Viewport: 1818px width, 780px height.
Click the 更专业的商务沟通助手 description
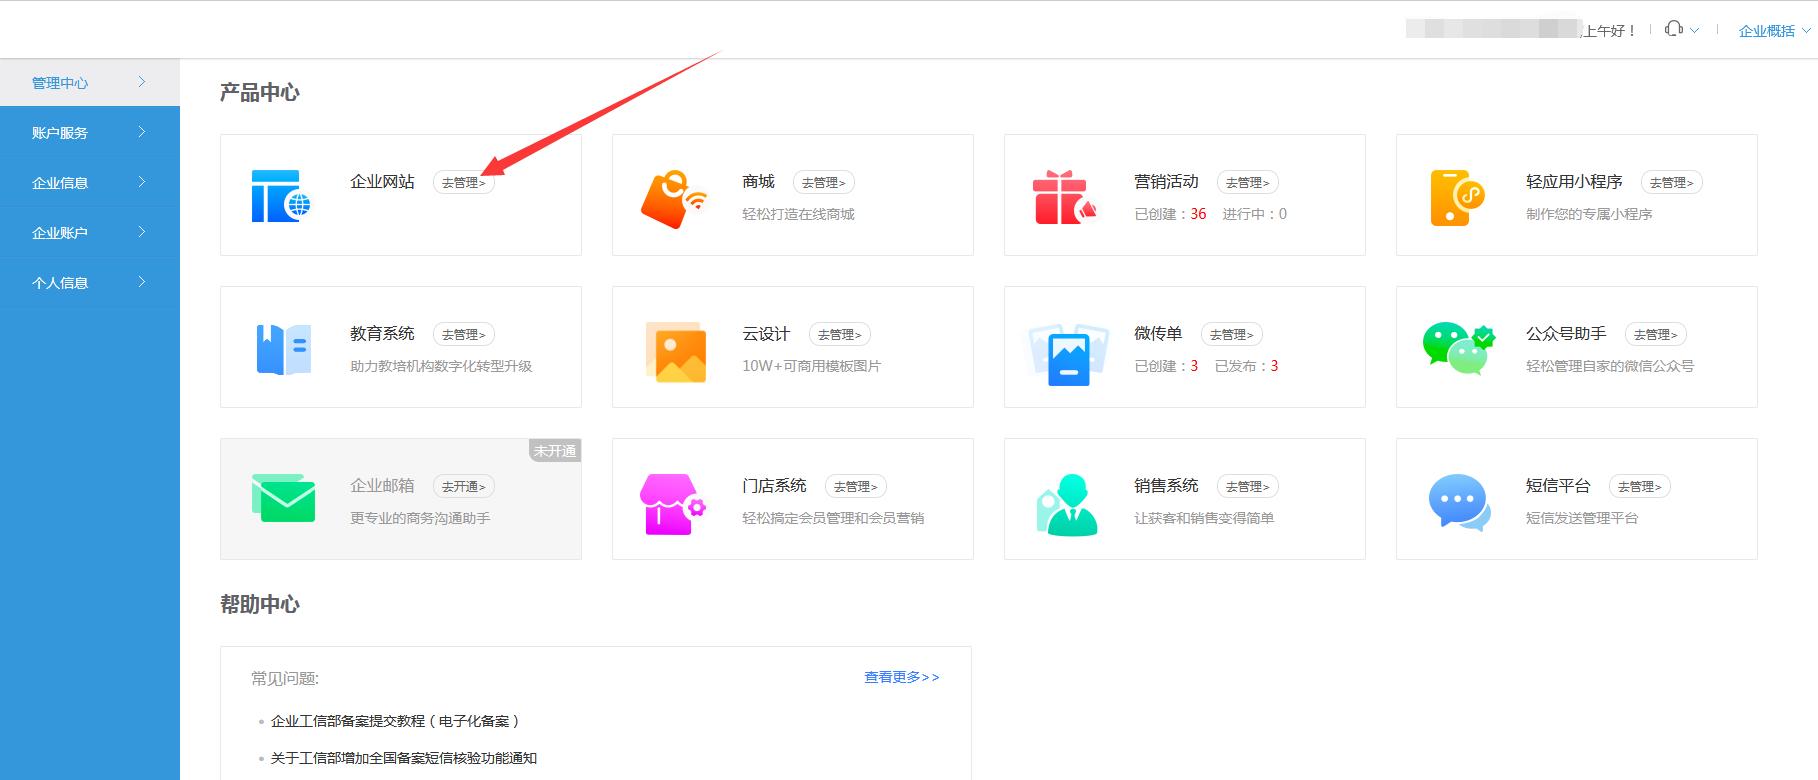pyautogui.click(x=420, y=518)
